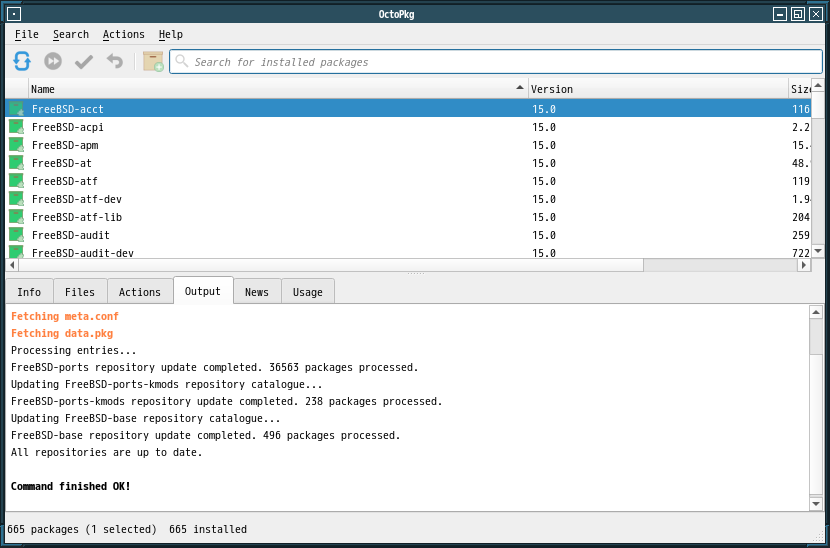Image resolution: width=830 pixels, height=548 pixels.
Task: Select the FreeBSD-at package name
Action: 61,163
